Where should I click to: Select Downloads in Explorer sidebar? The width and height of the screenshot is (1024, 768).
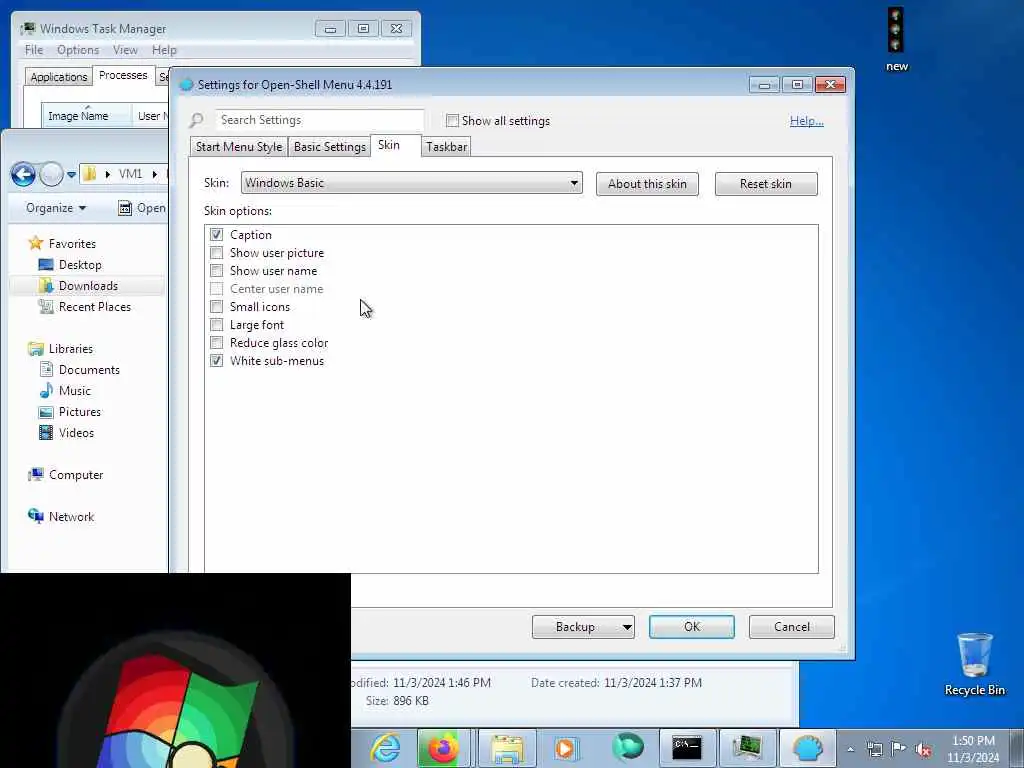click(x=88, y=286)
